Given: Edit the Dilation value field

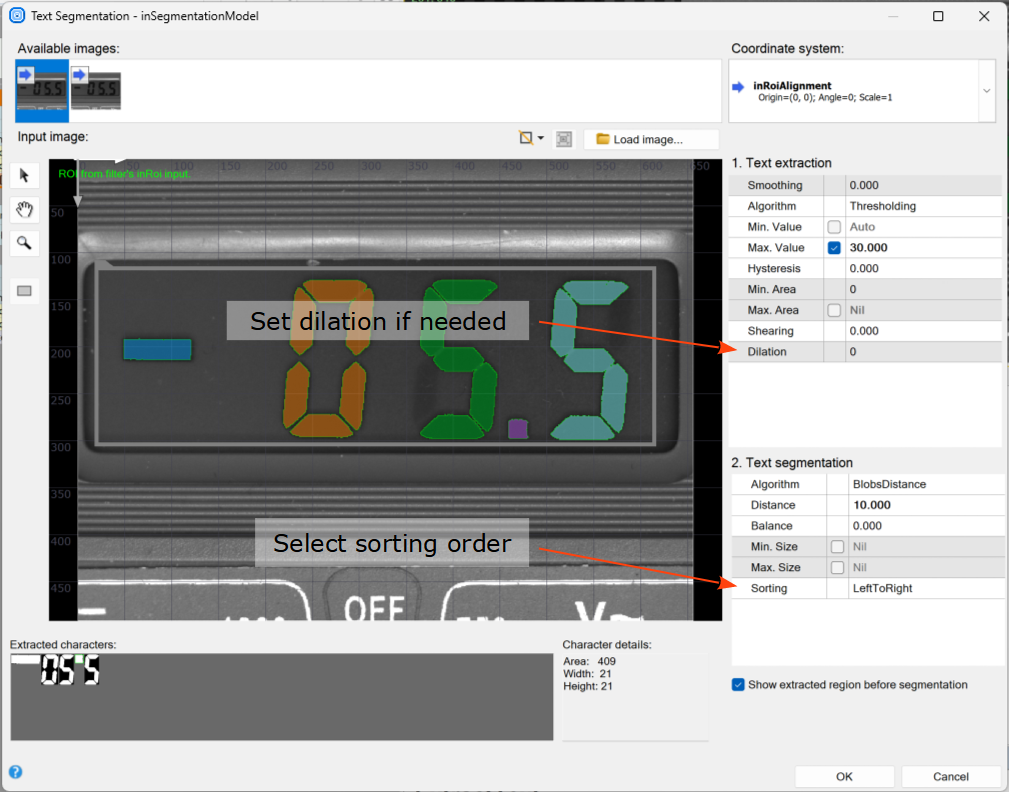Looking at the screenshot, I should pos(922,352).
